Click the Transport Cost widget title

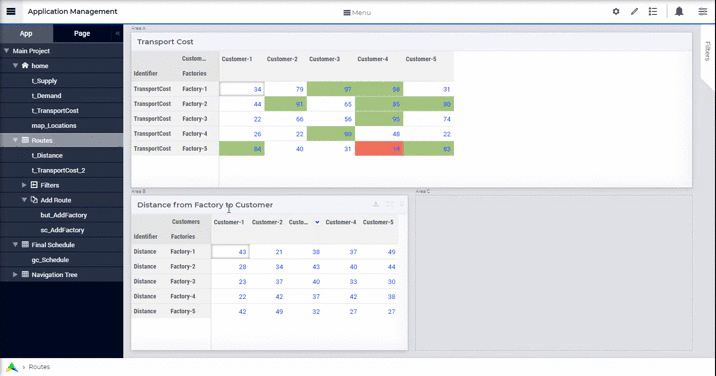pos(165,42)
